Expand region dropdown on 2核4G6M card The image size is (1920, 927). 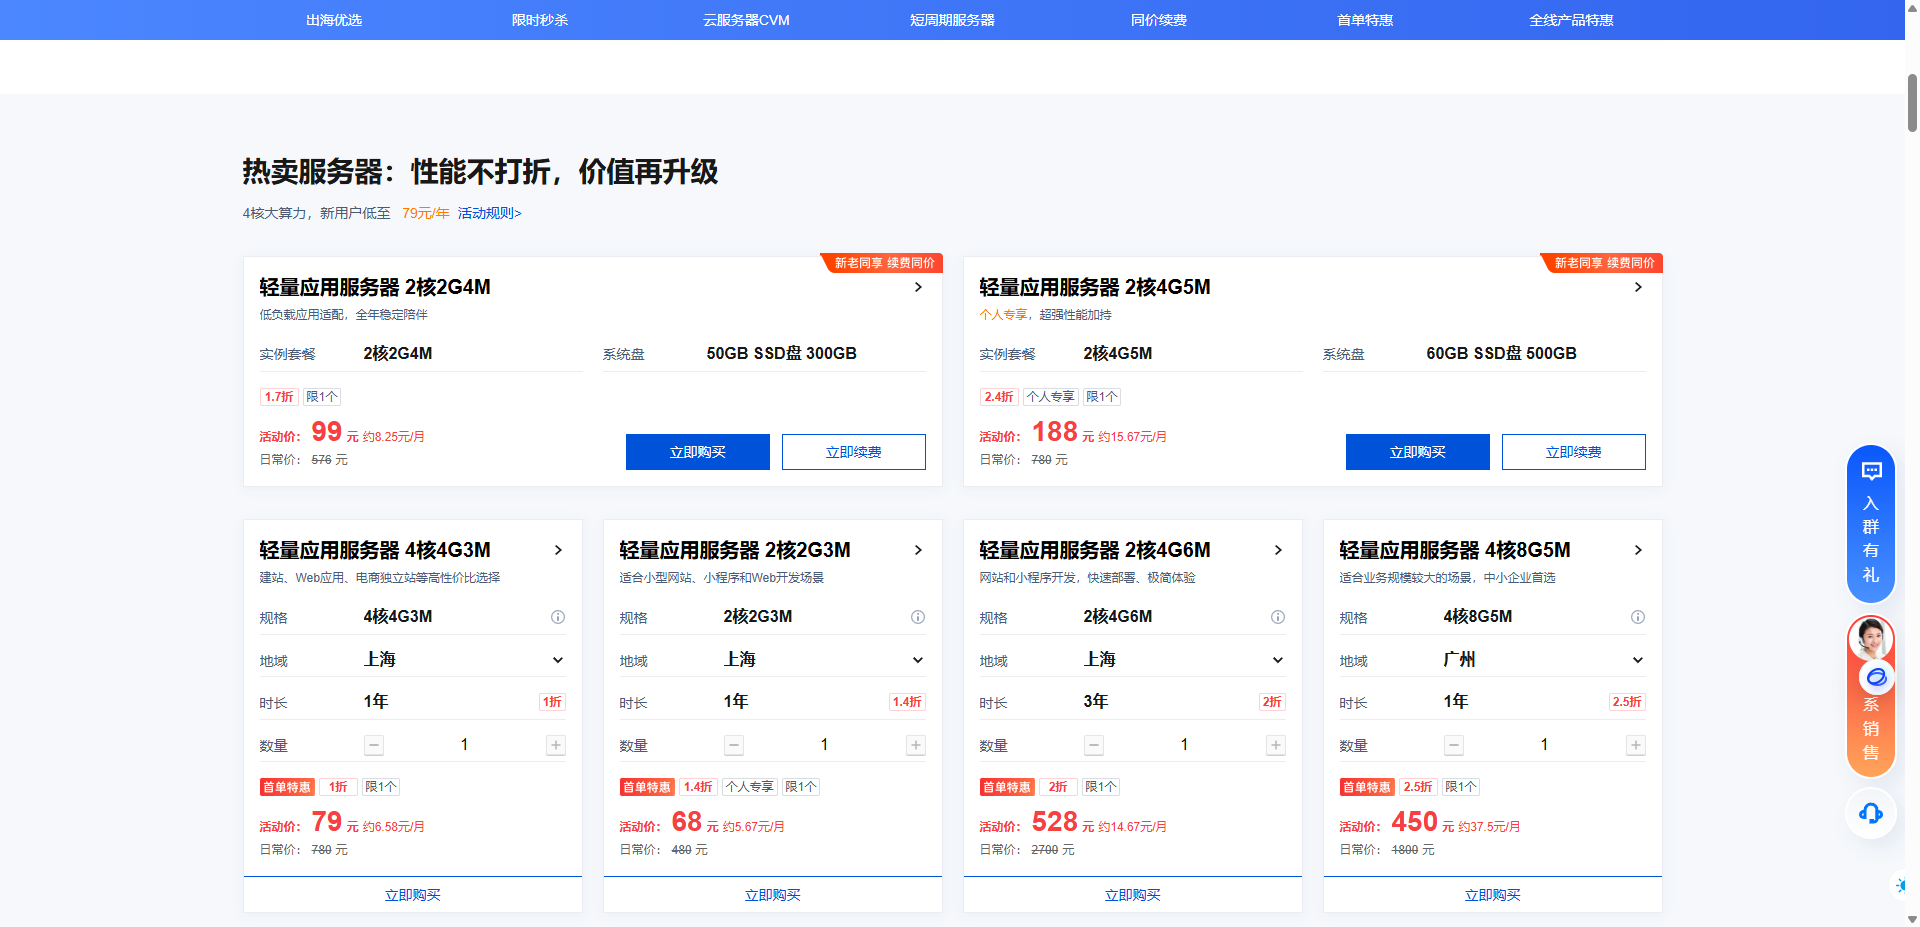pyautogui.click(x=1278, y=660)
